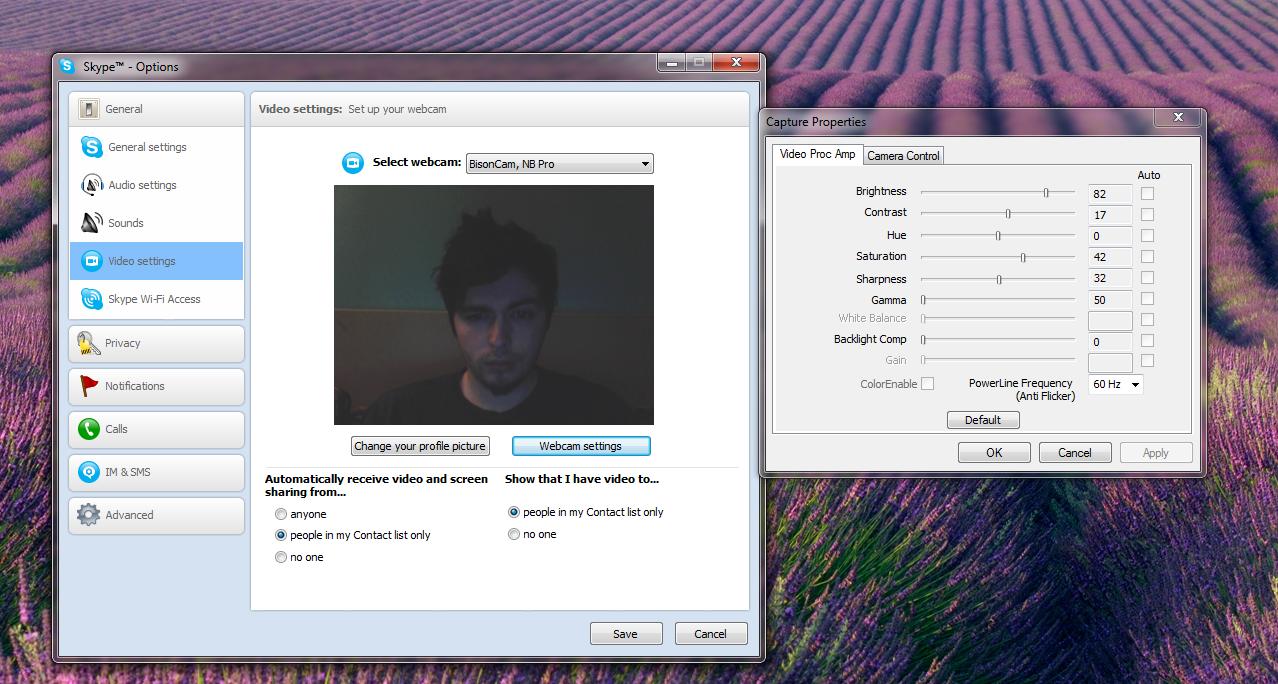Viewport: 1278px width, 684px height.
Task: Click the Contrast value field showing 17
Action: click(1110, 215)
